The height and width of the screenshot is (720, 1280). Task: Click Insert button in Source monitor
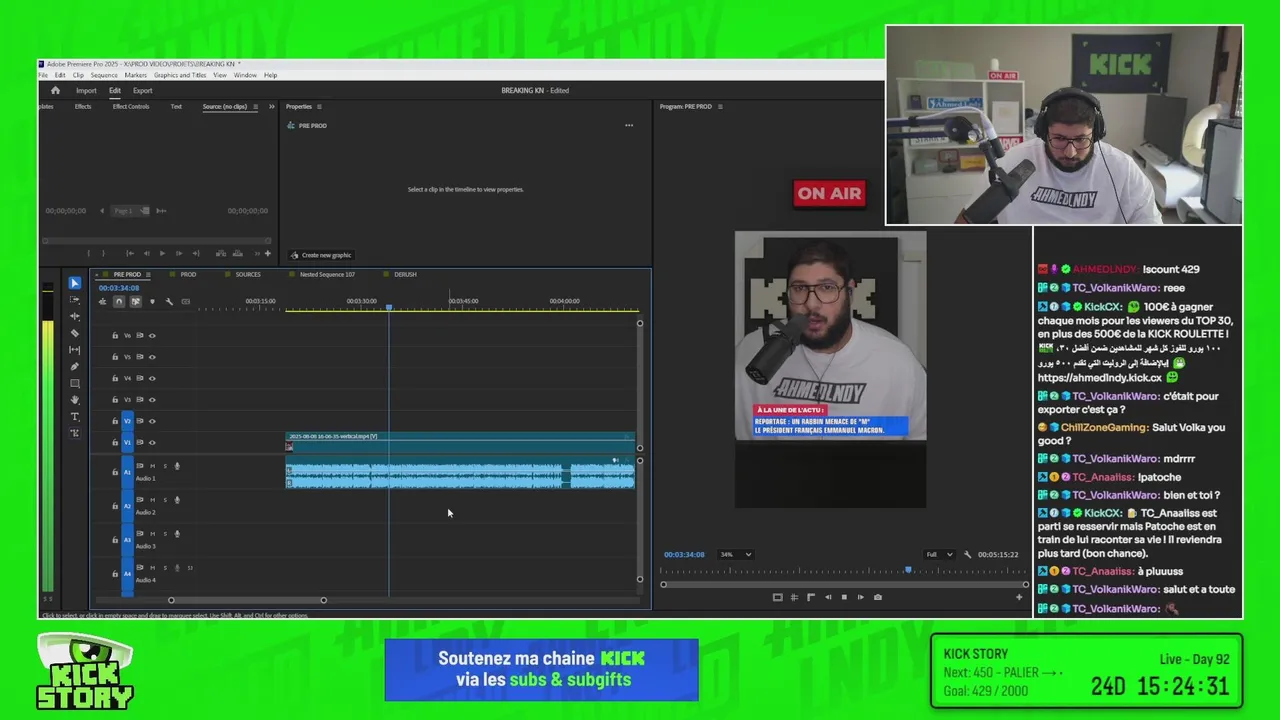pos(221,253)
